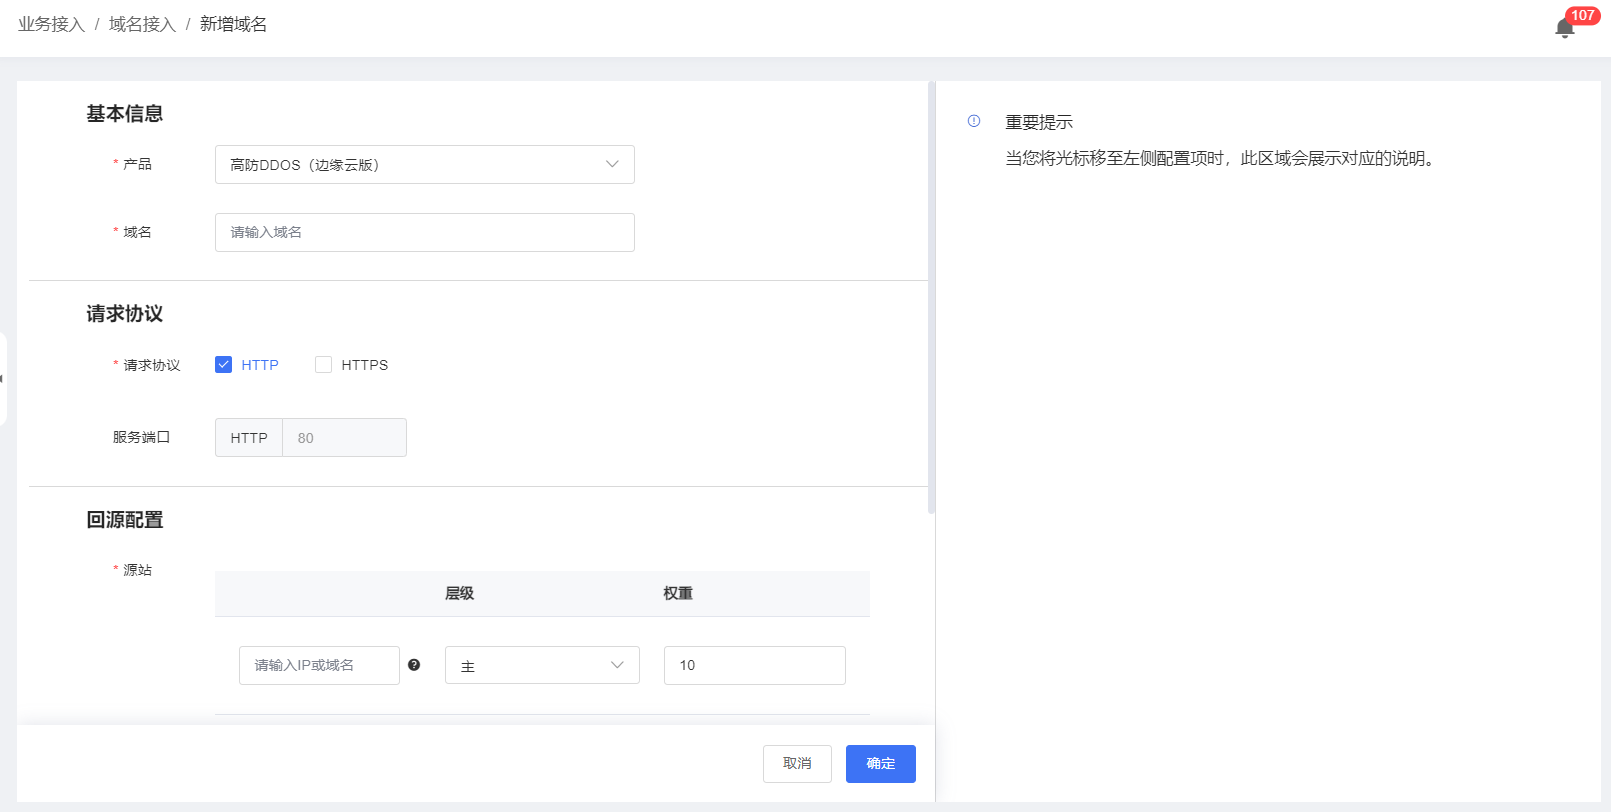Open the notification bell with 107 alerts

(1565, 28)
